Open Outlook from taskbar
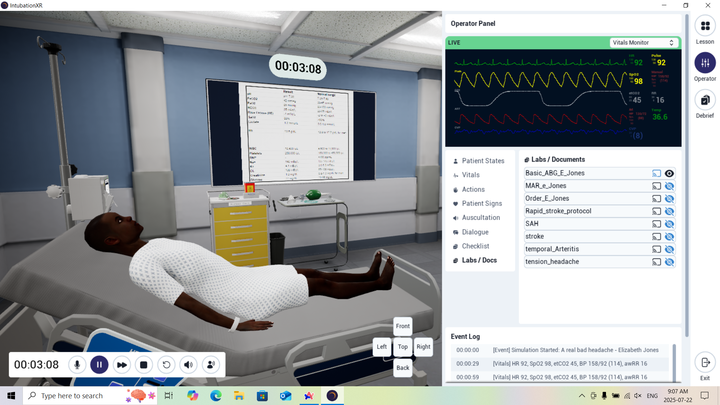The image size is (720, 405). (285, 396)
